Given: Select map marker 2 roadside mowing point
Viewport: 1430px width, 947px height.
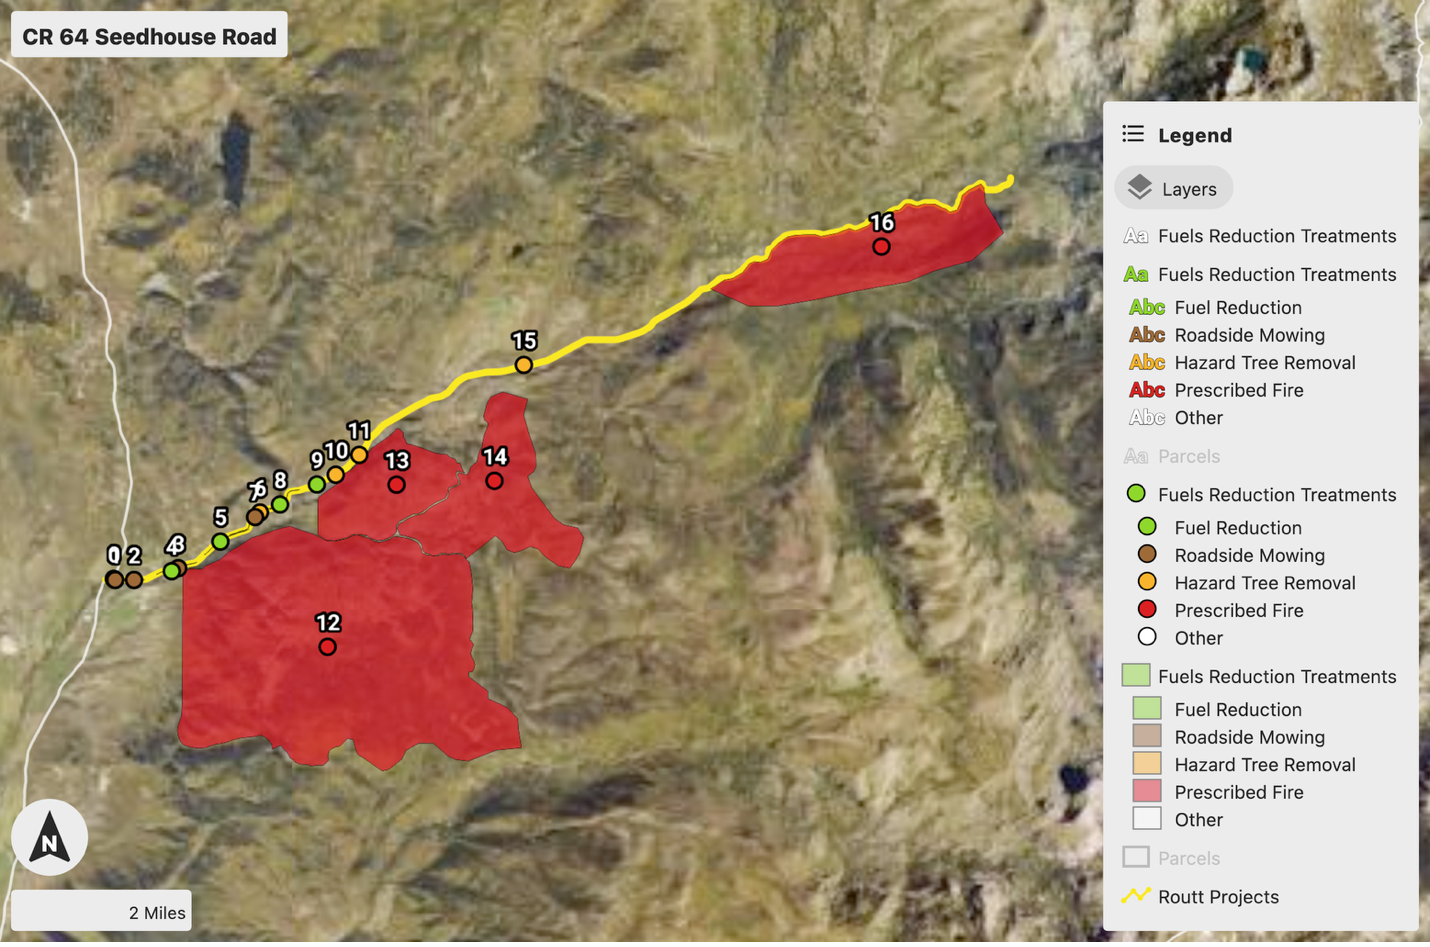Looking at the screenshot, I should click(x=134, y=579).
